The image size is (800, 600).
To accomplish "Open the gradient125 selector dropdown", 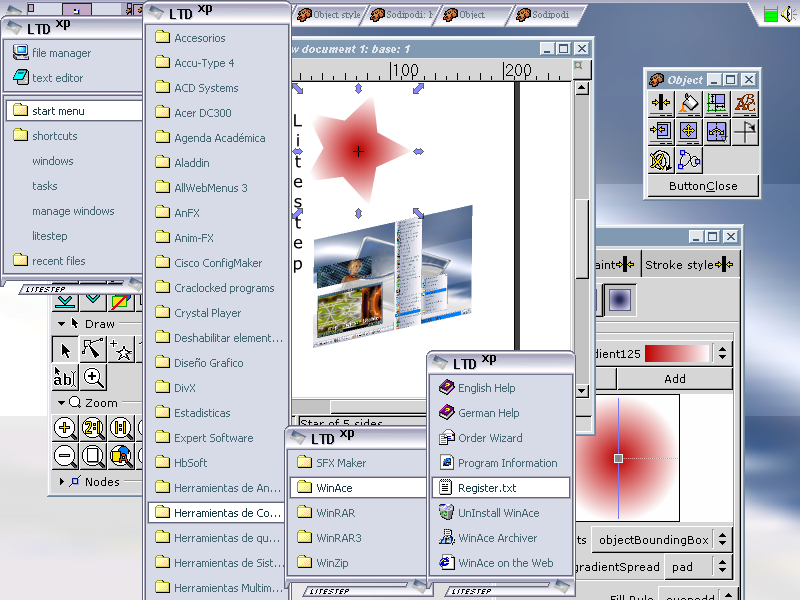I will click(x=722, y=353).
